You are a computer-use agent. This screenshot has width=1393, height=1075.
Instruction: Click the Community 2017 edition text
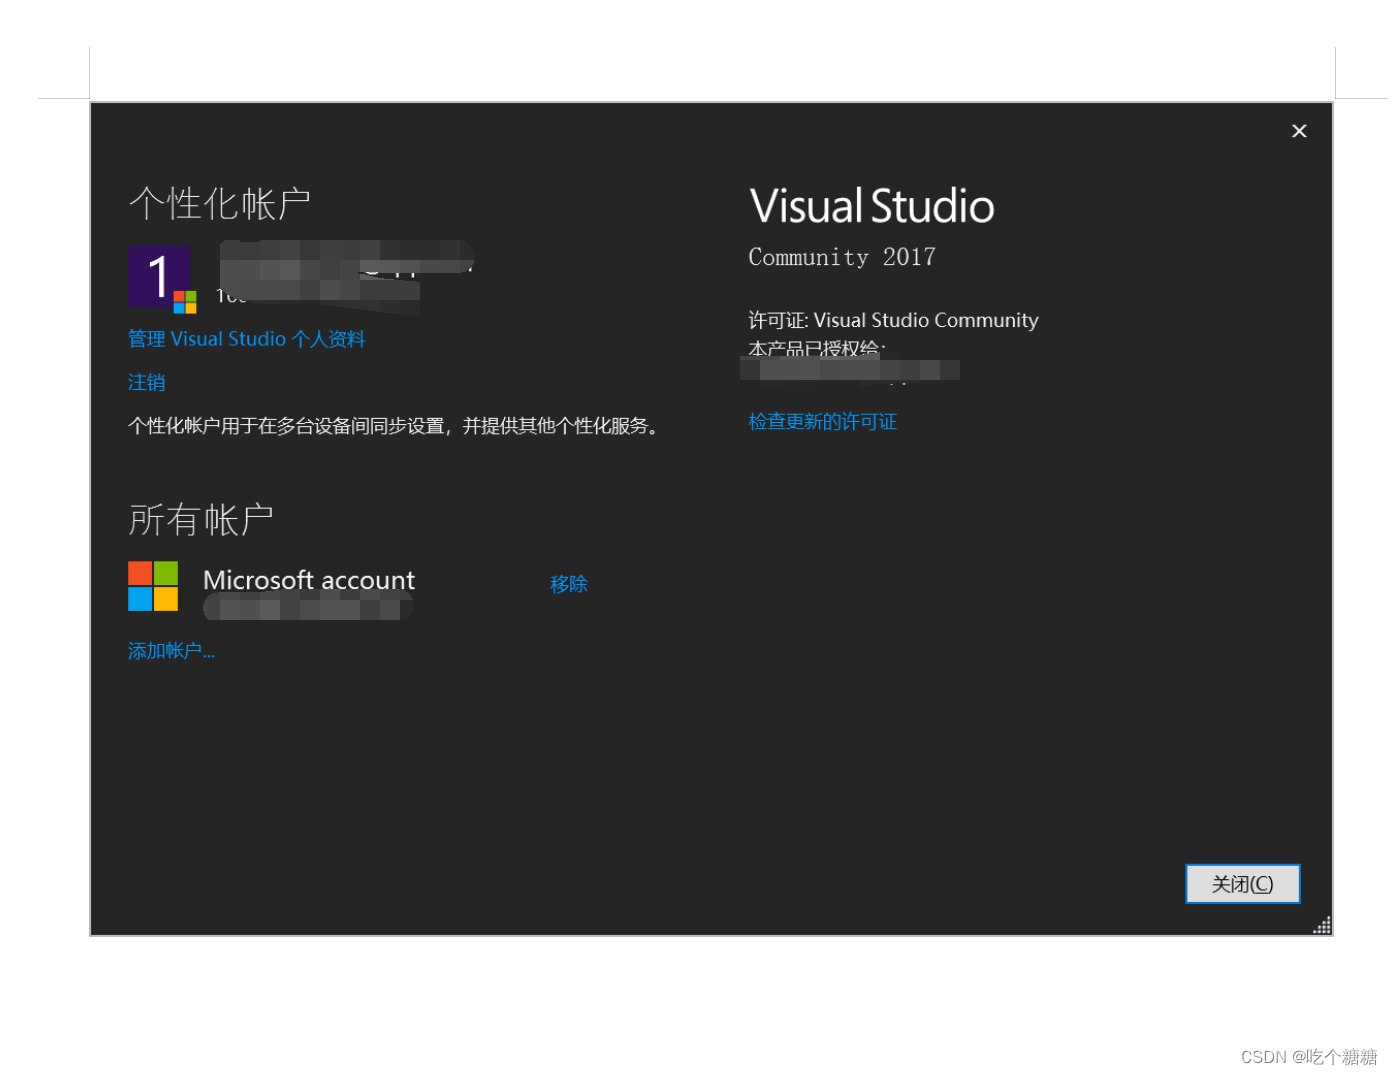coord(842,257)
